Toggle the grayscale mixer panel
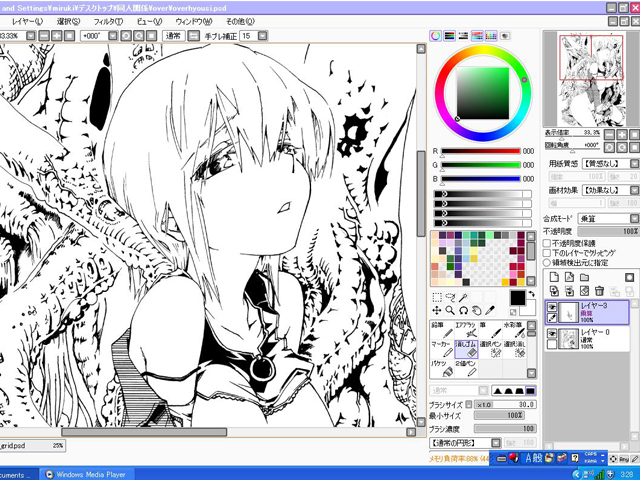This screenshot has height=480, width=640. coord(463,36)
